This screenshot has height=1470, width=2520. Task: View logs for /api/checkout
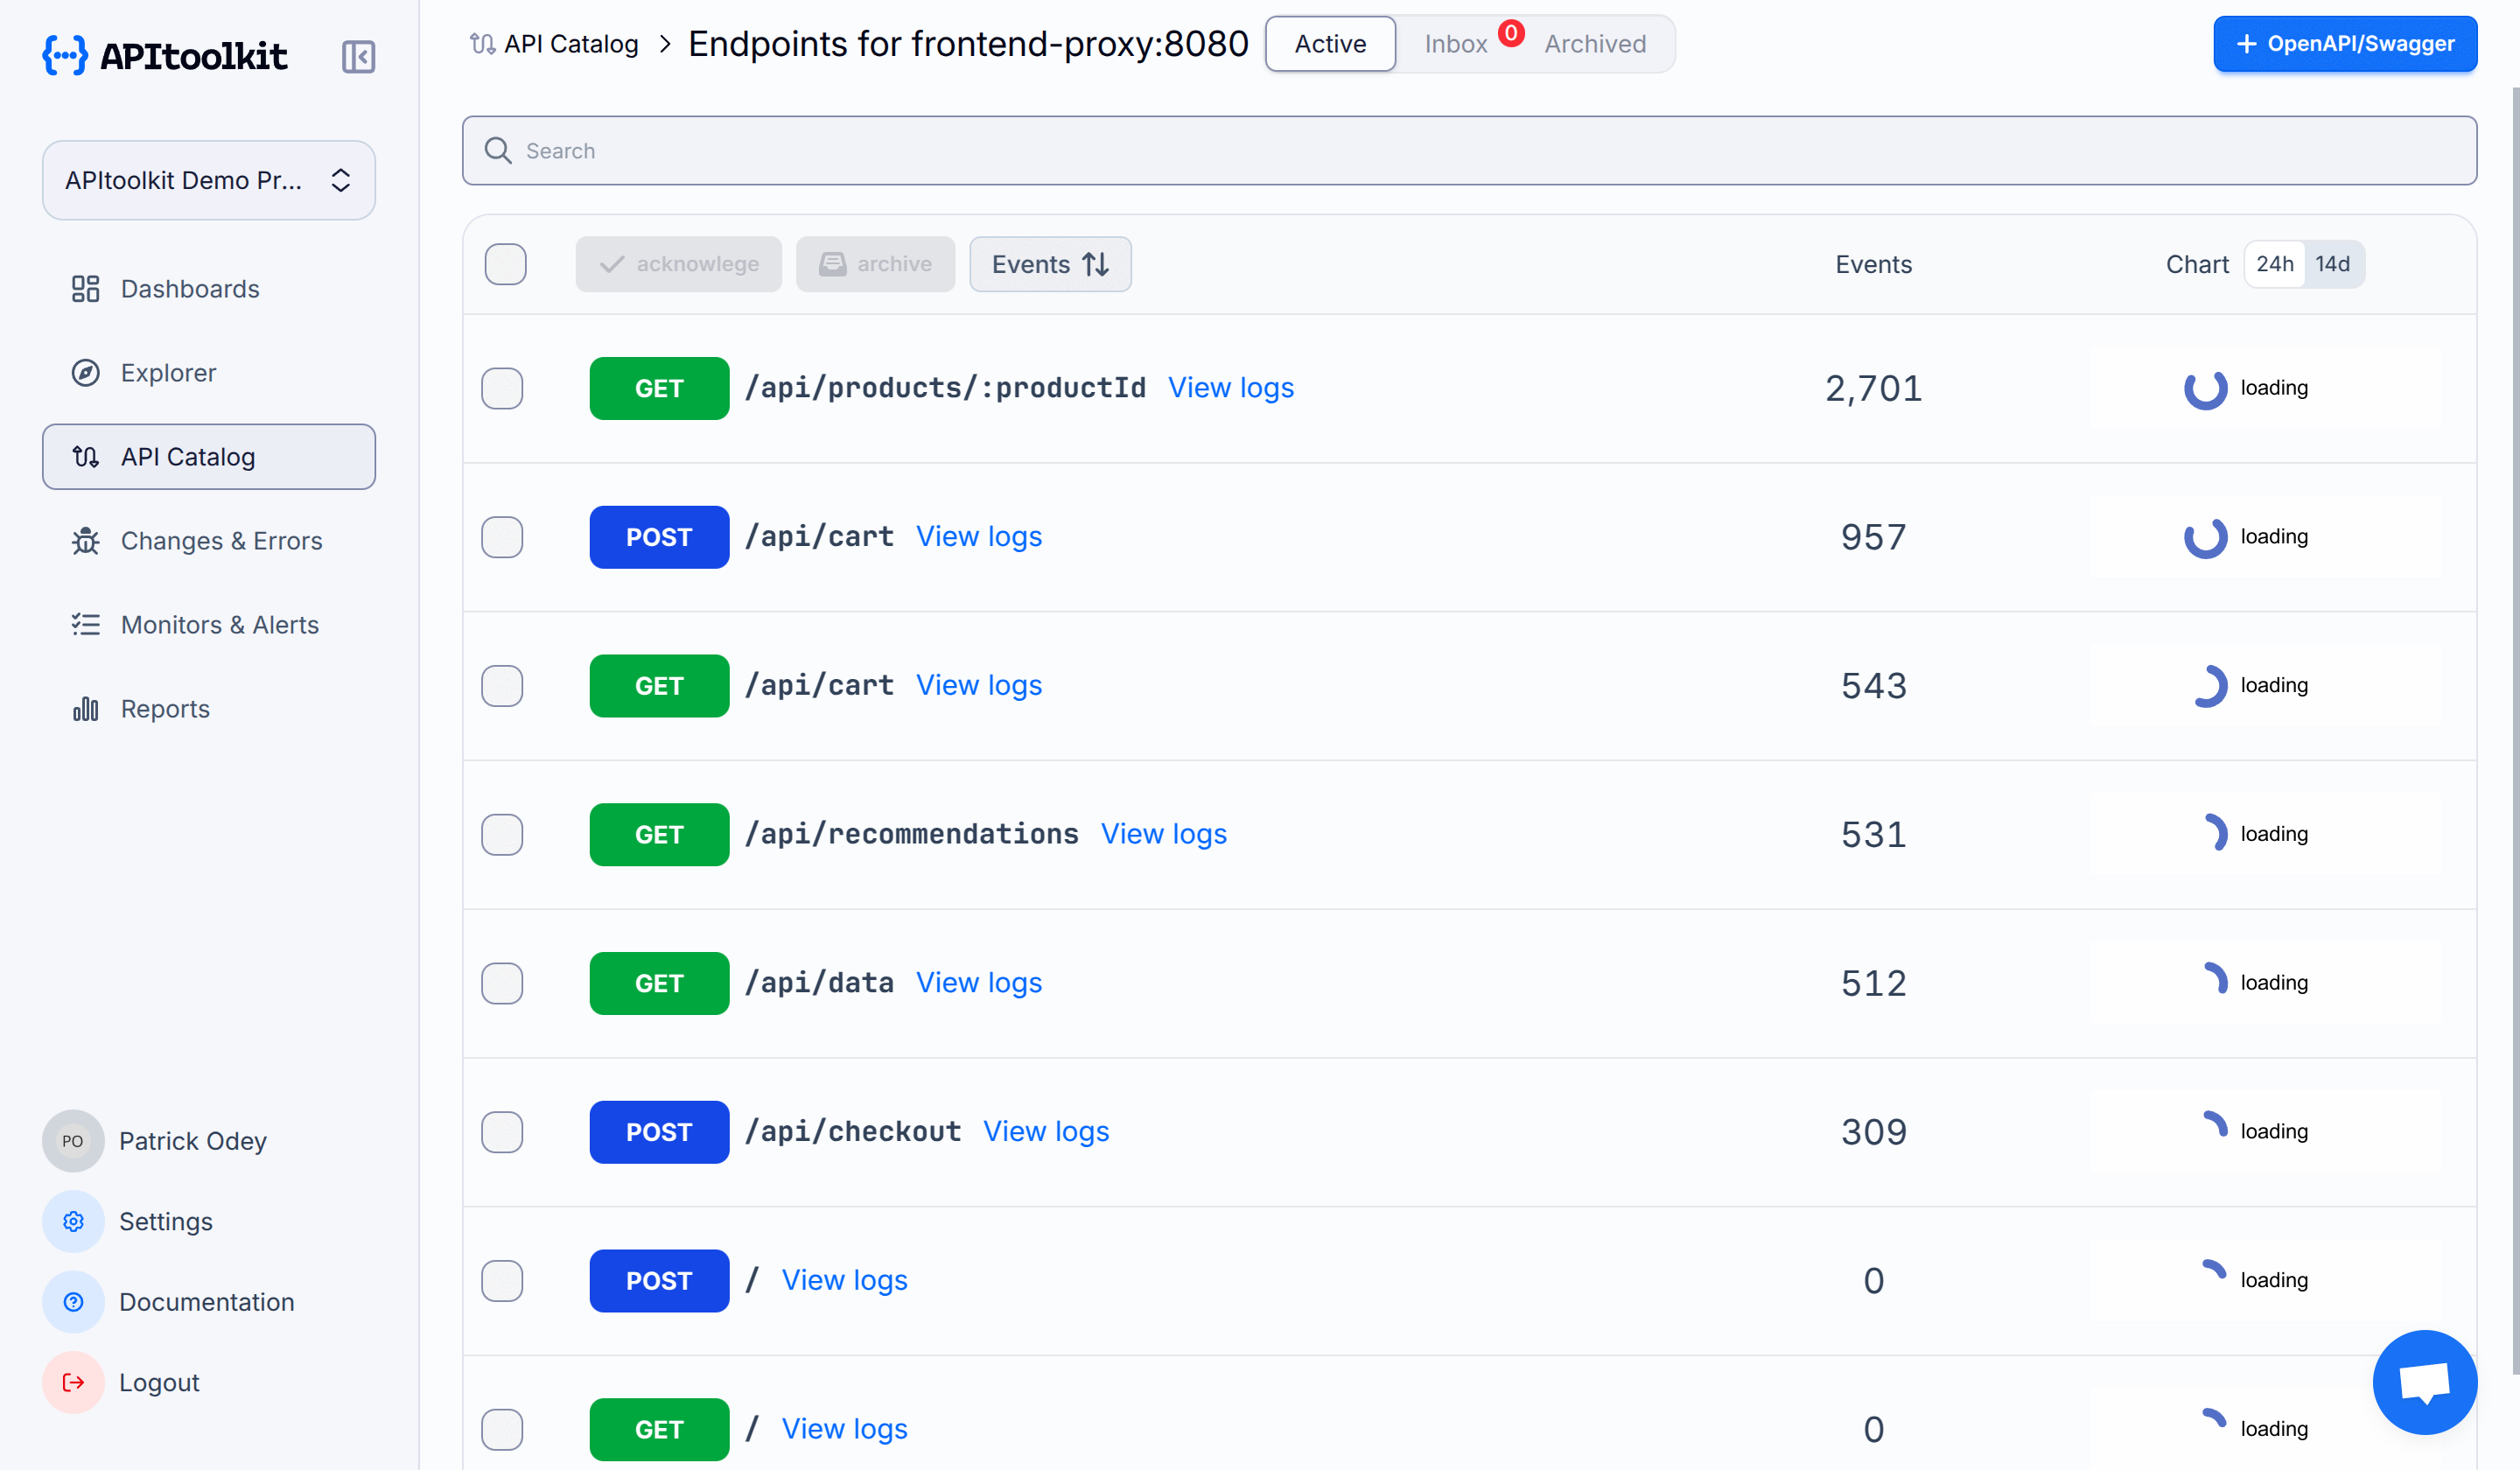tap(1046, 1131)
